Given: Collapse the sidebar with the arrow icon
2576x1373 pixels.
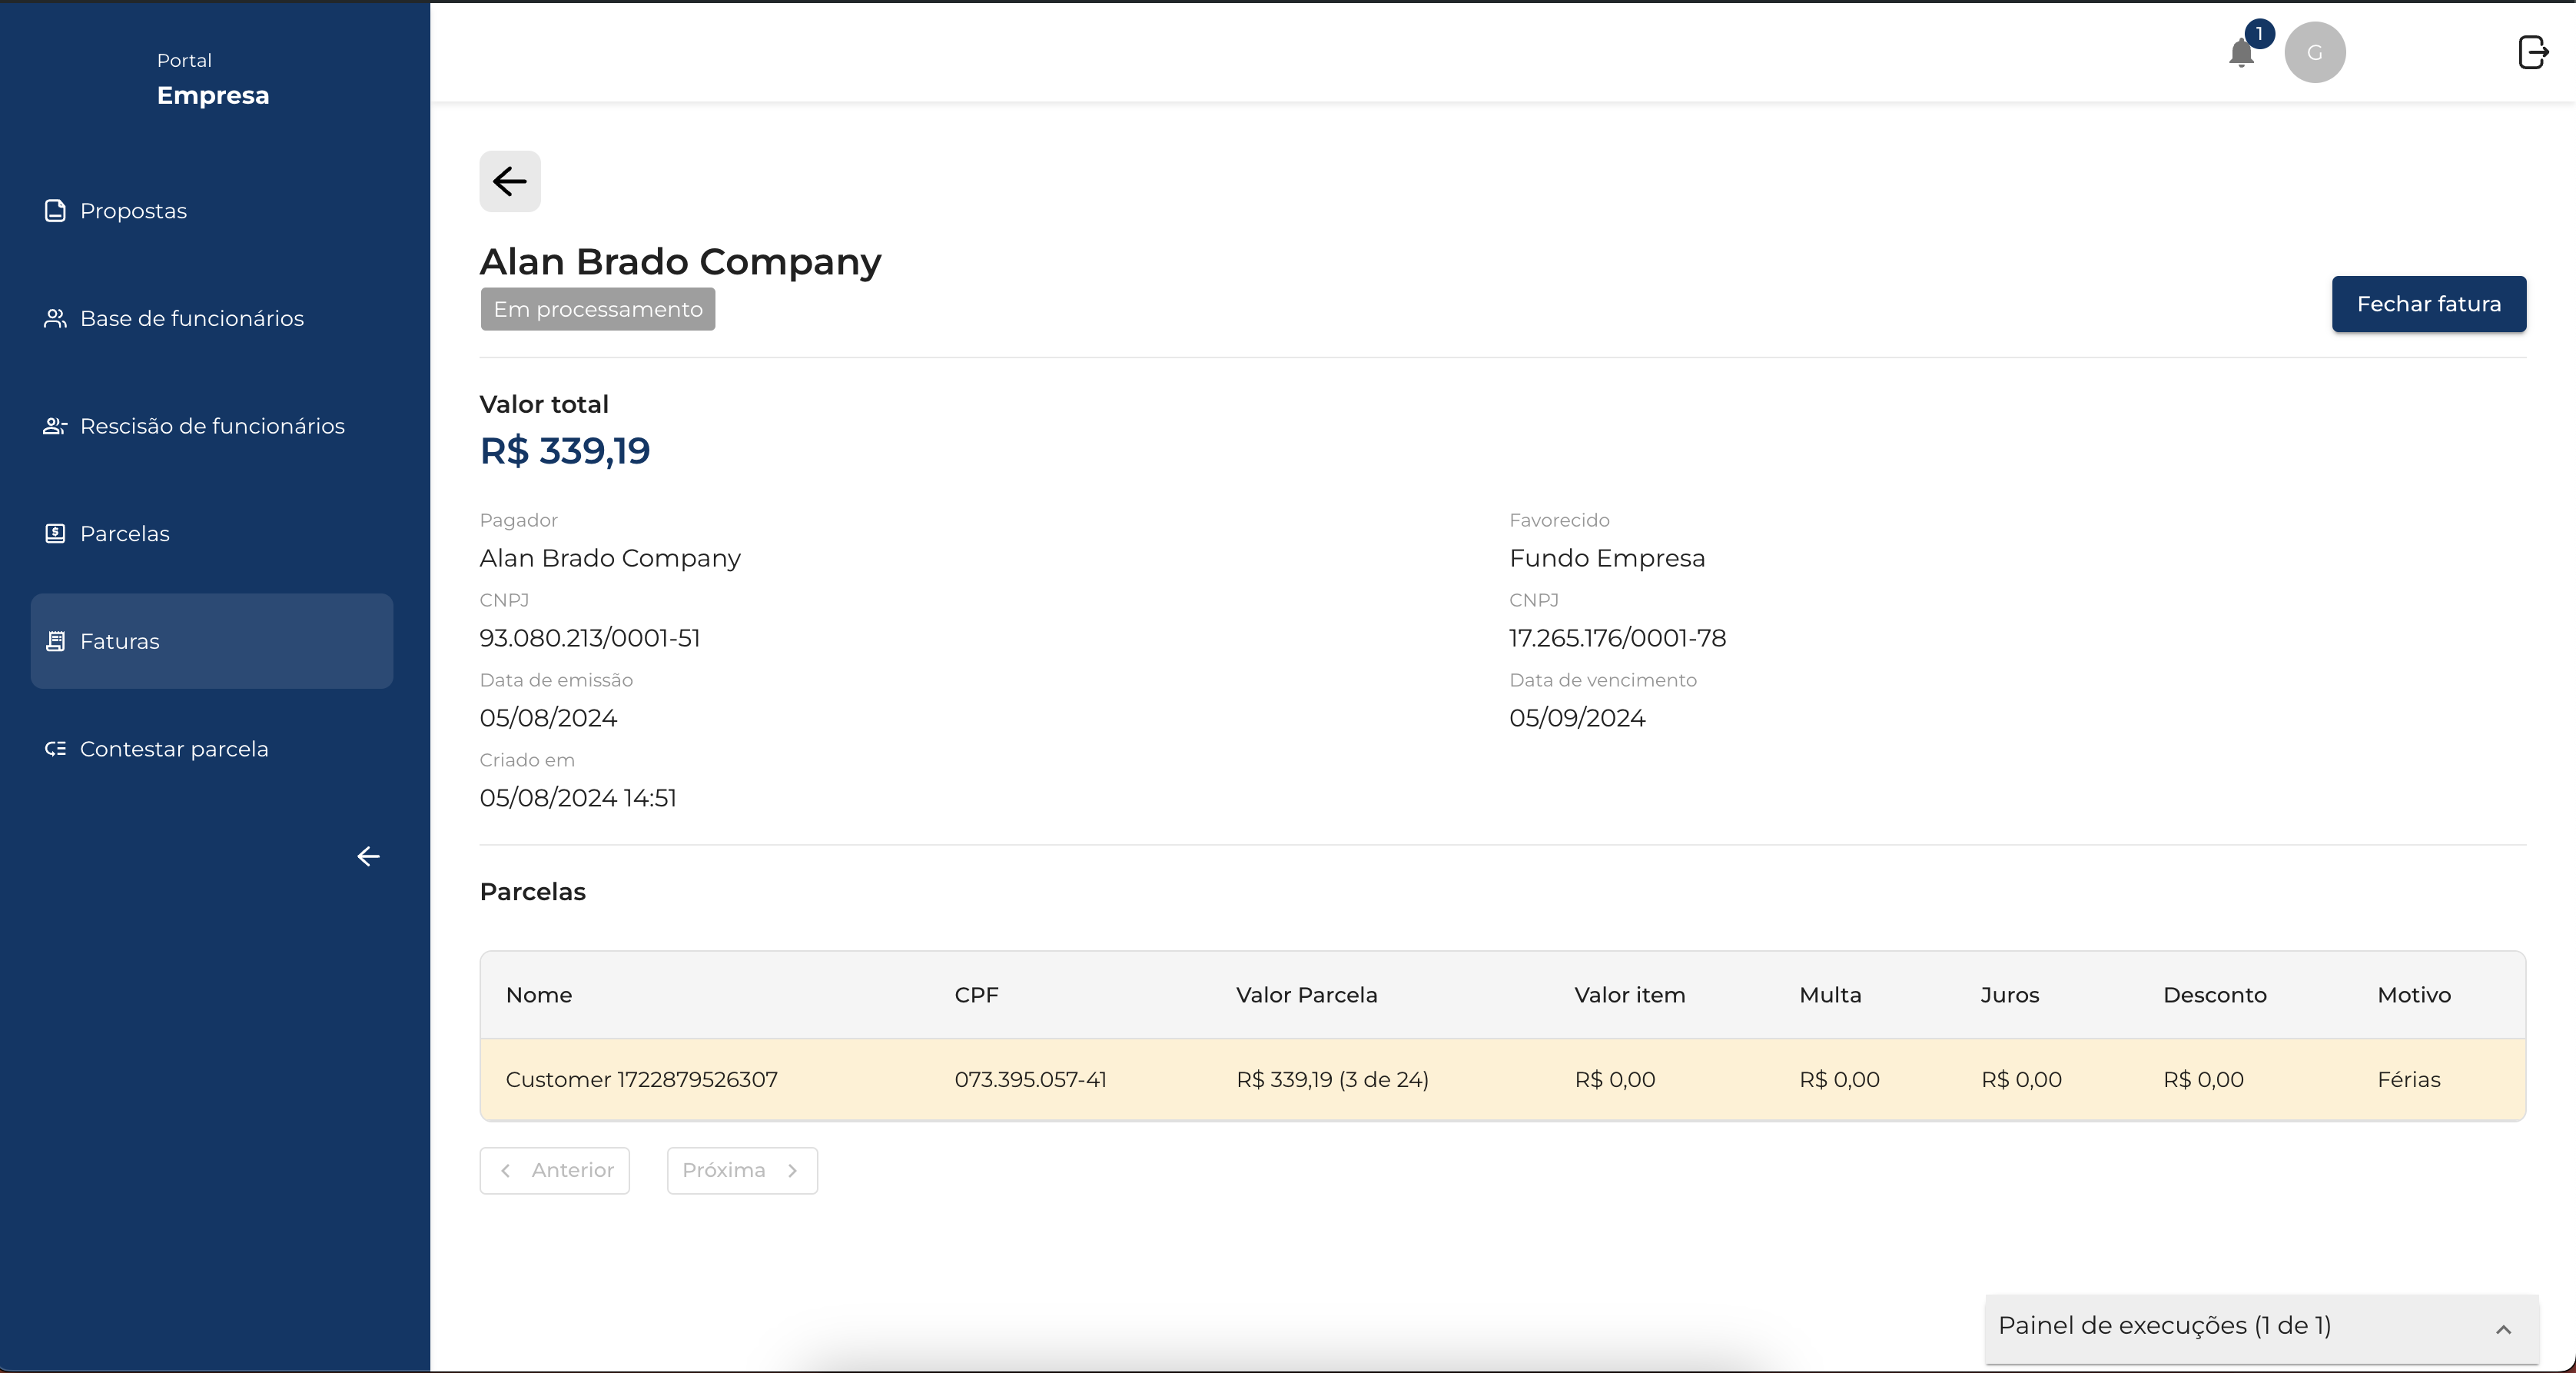Looking at the screenshot, I should tap(368, 856).
